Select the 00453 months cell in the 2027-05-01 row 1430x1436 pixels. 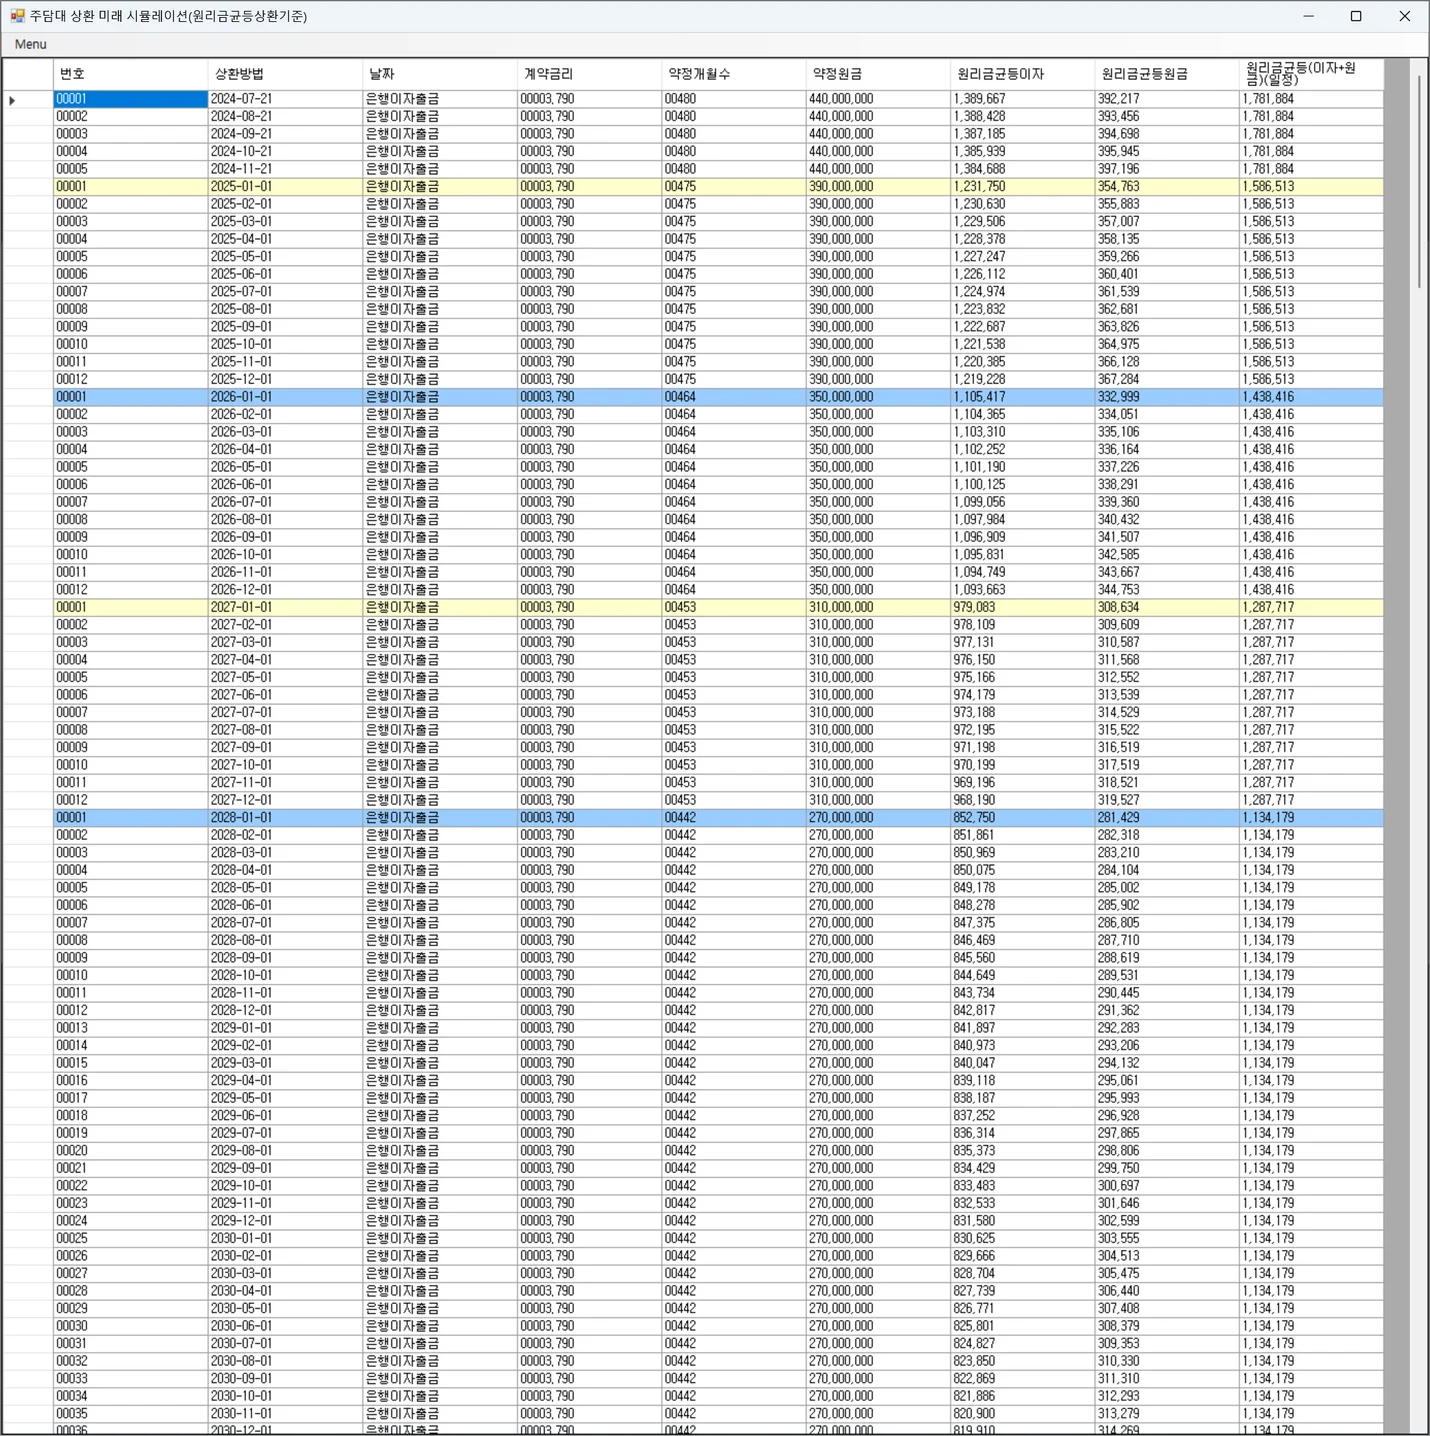pyautogui.click(x=734, y=677)
